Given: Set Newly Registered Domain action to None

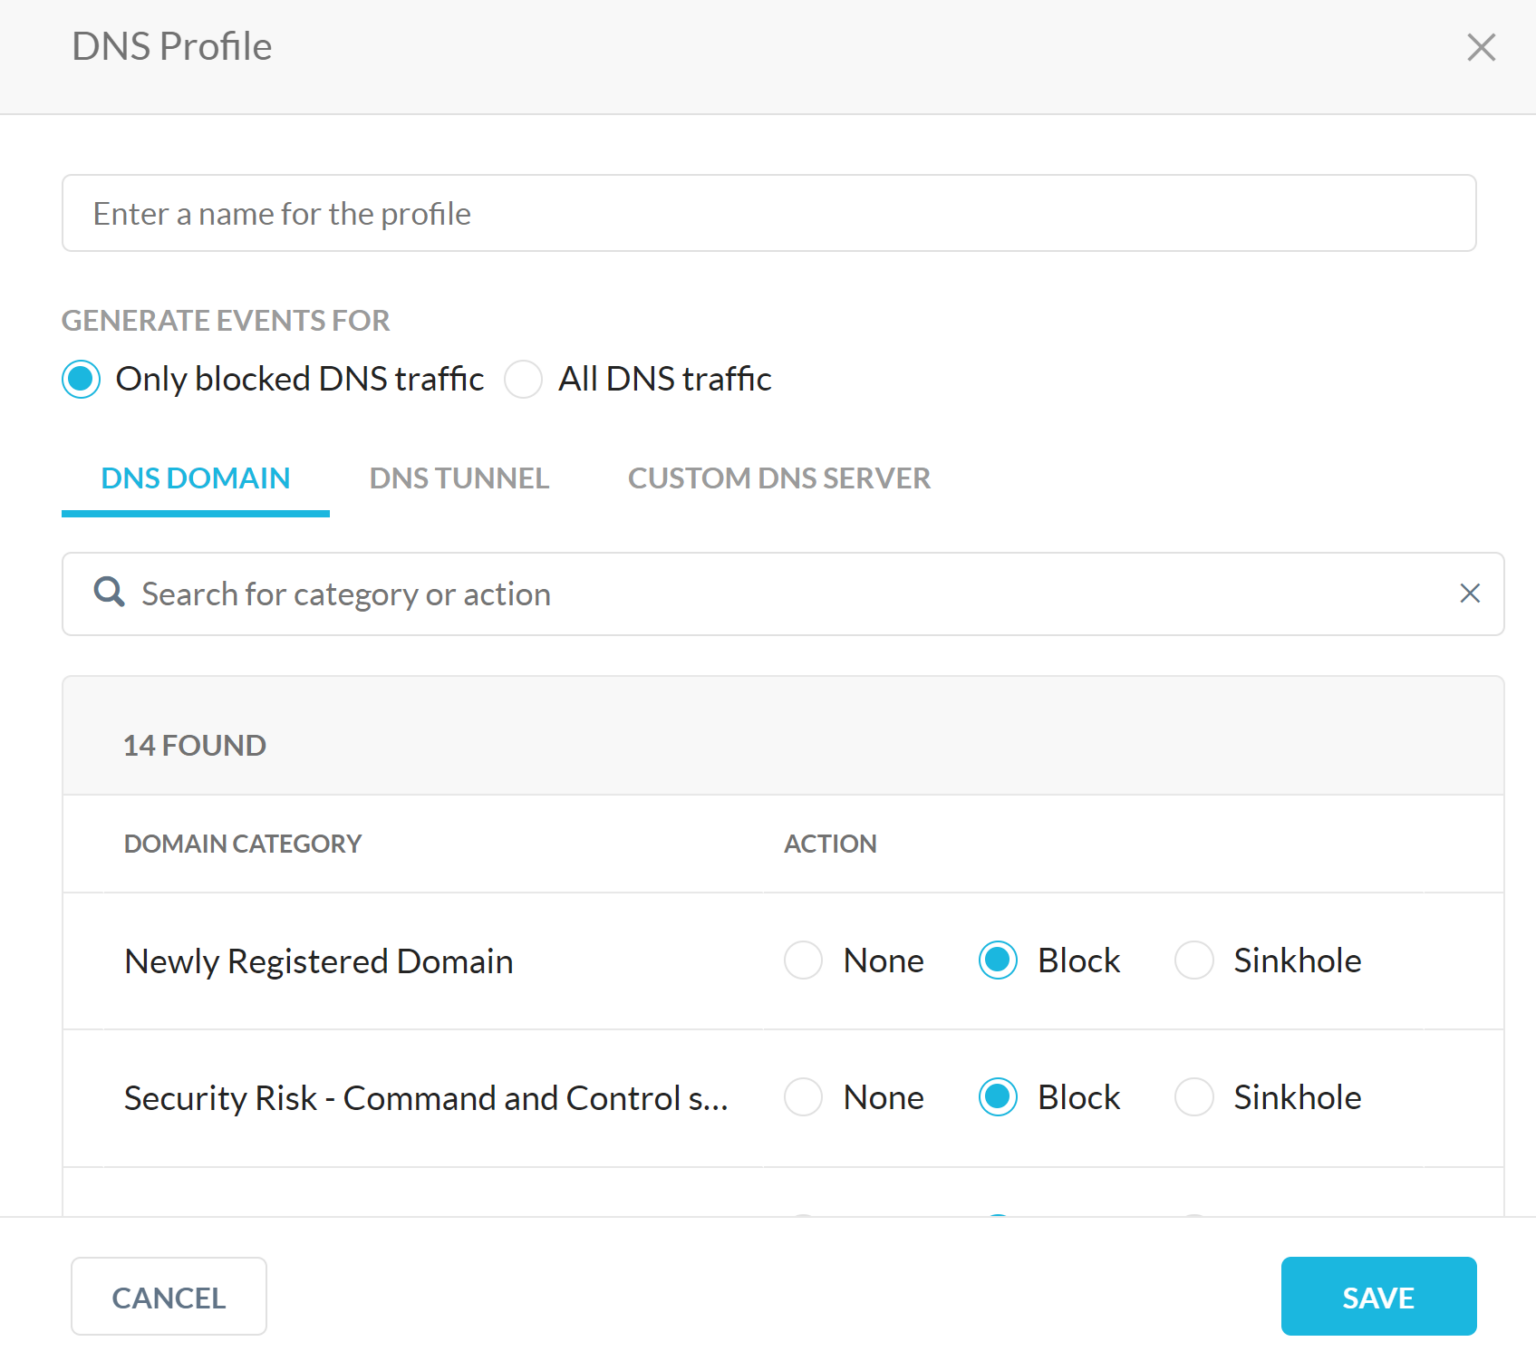Looking at the screenshot, I should pyautogui.click(x=803, y=960).
